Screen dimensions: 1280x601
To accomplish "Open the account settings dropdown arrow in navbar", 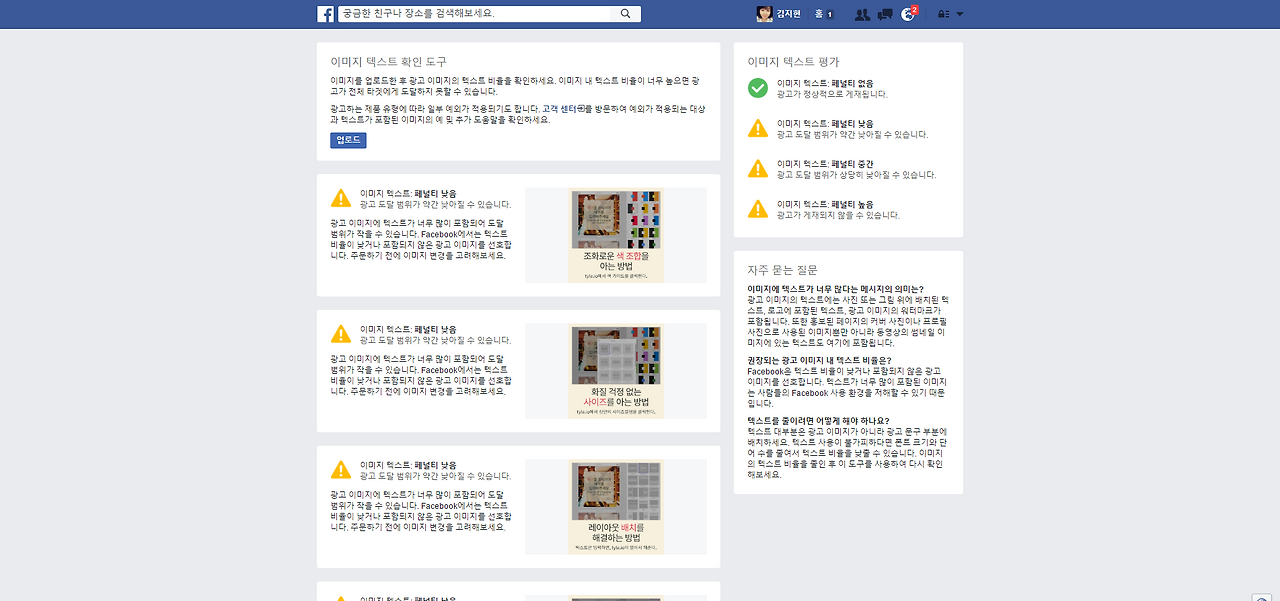I will 960,14.
